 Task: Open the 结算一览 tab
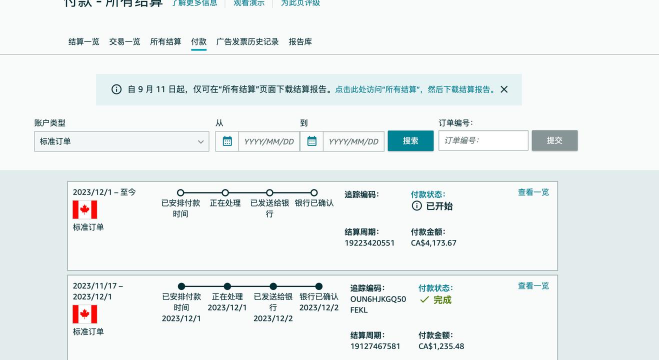(84, 42)
